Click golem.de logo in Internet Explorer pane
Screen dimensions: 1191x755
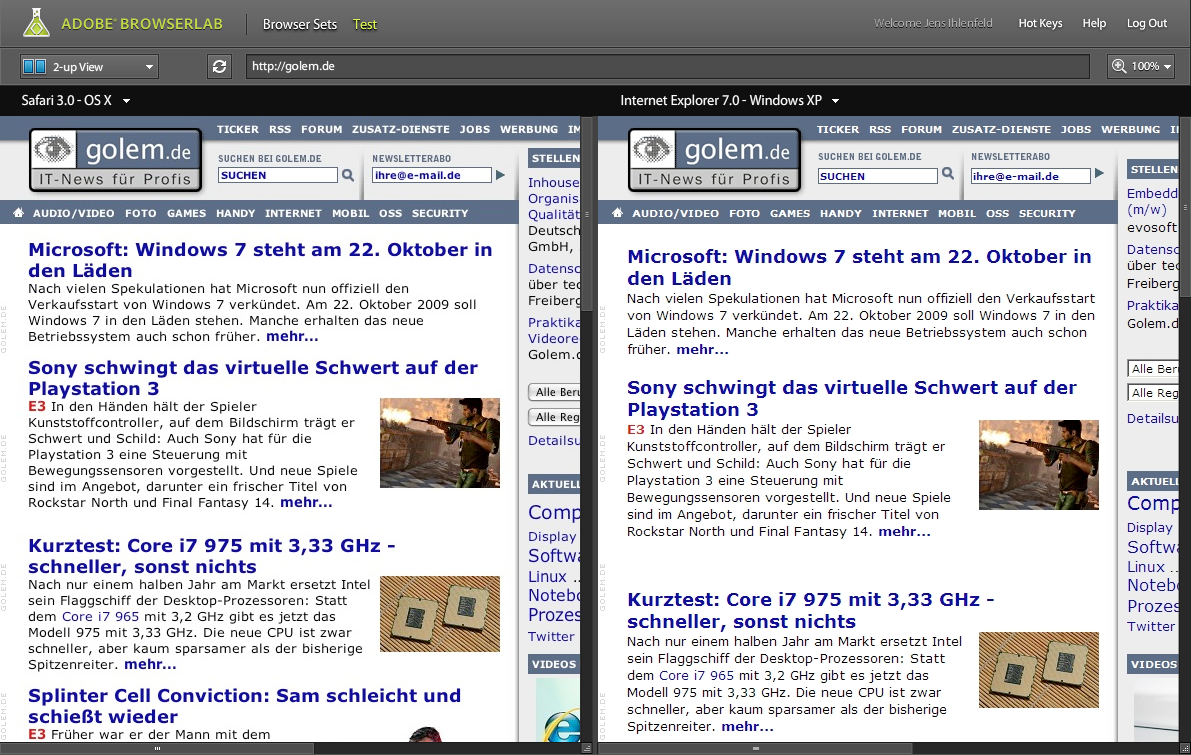(x=715, y=159)
